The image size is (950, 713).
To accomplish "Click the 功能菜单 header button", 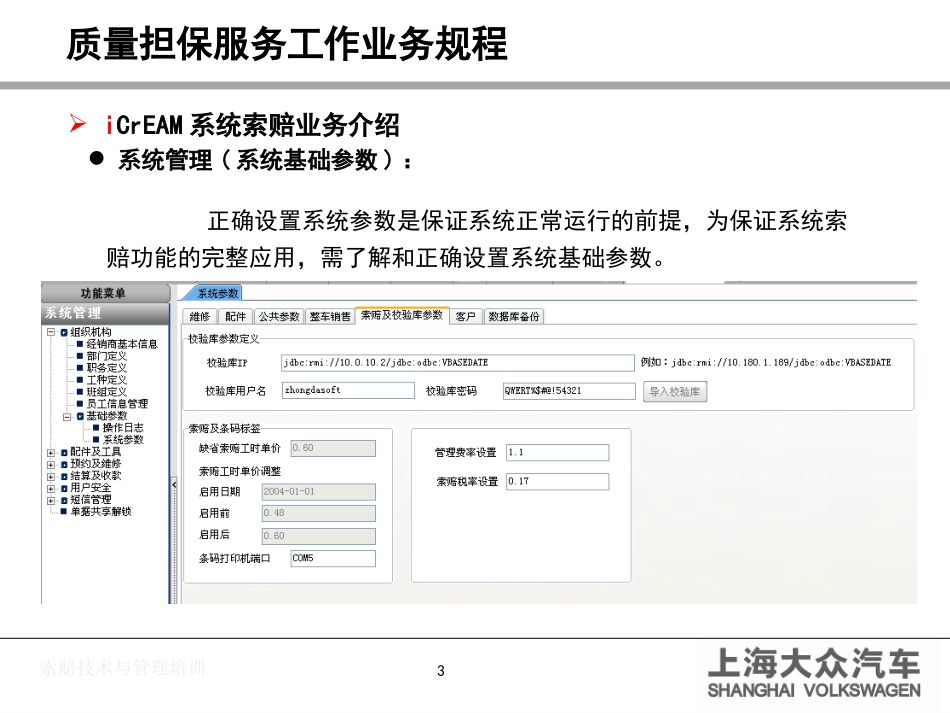I will pyautogui.click(x=105, y=293).
